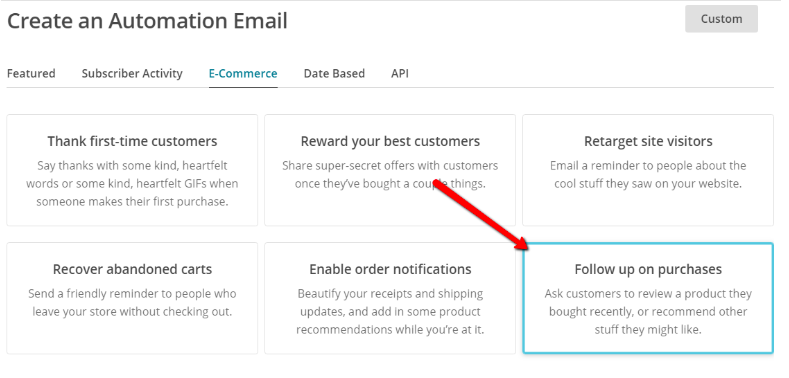
Task: Click the Follow up on purchases heading
Action: (x=648, y=269)
